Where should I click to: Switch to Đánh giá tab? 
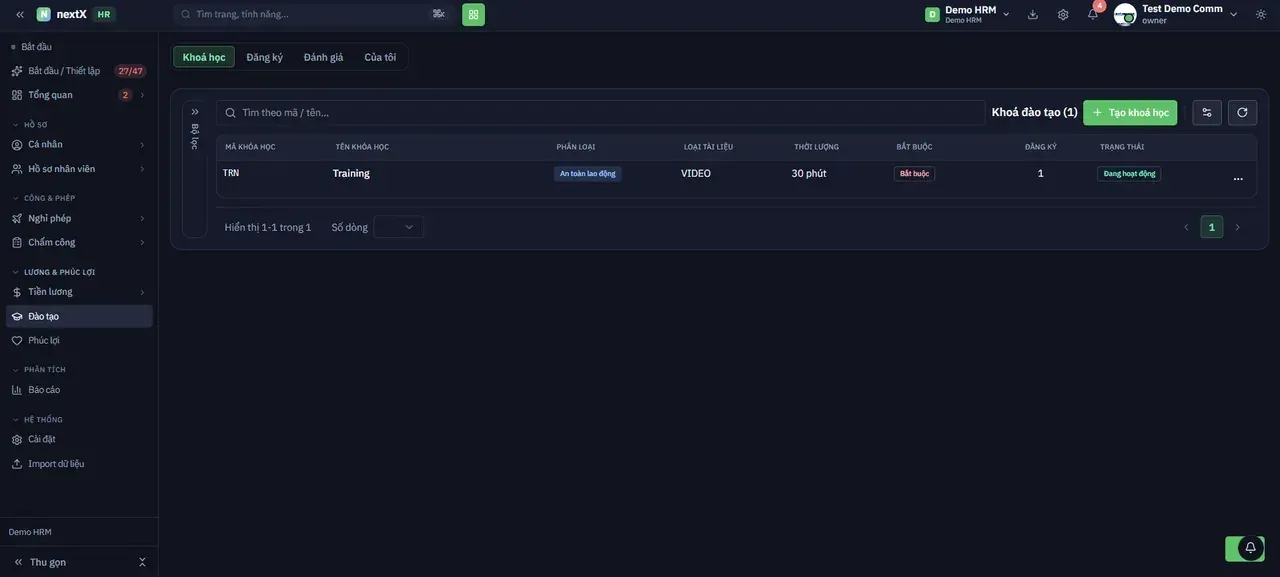click(323, 57)
